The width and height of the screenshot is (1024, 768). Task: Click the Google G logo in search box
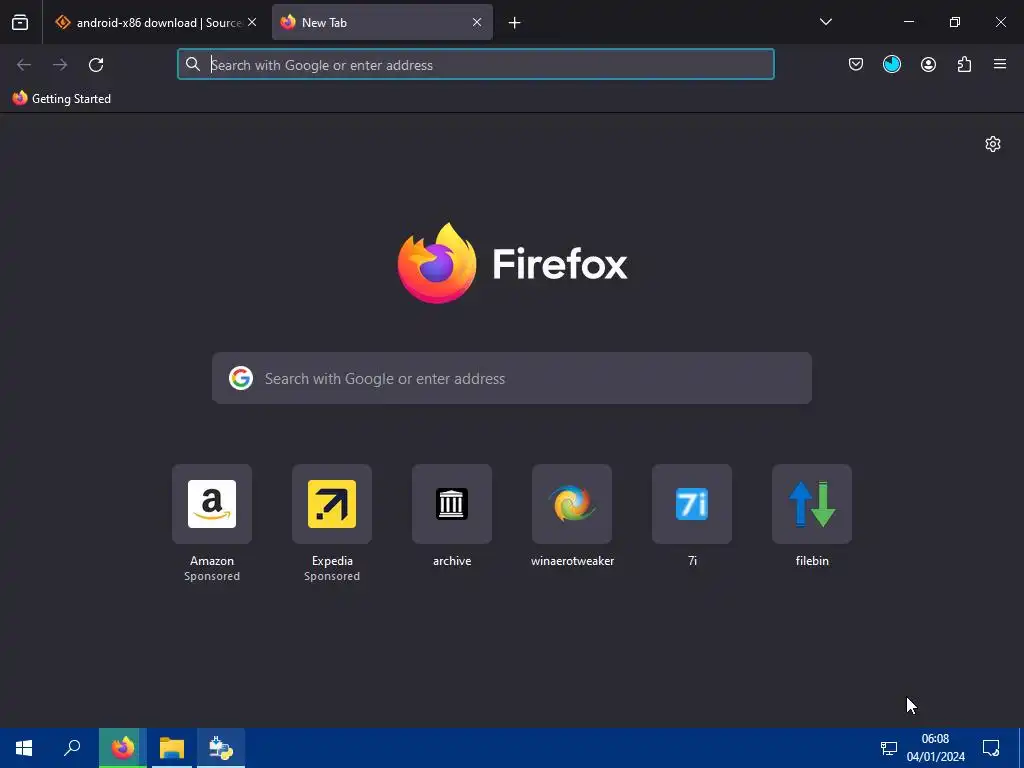[x=241, y=378]
